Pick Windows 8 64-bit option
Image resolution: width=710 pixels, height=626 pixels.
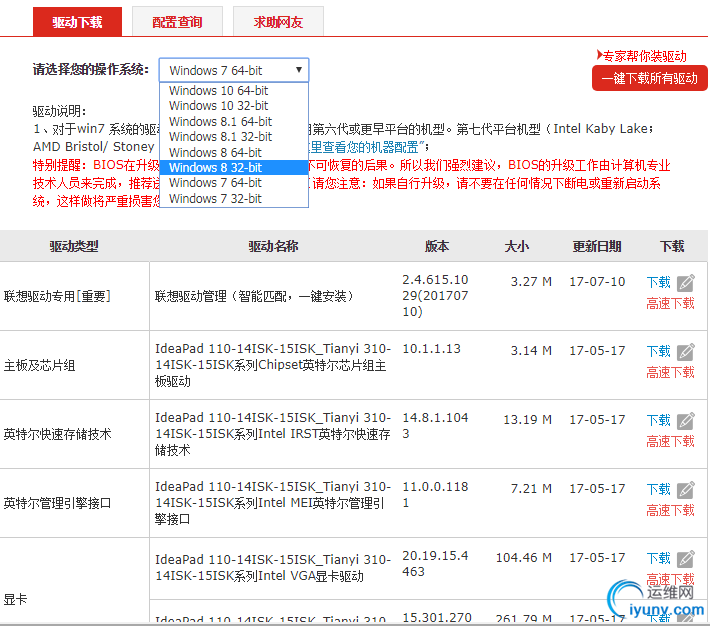pos(234,152)
